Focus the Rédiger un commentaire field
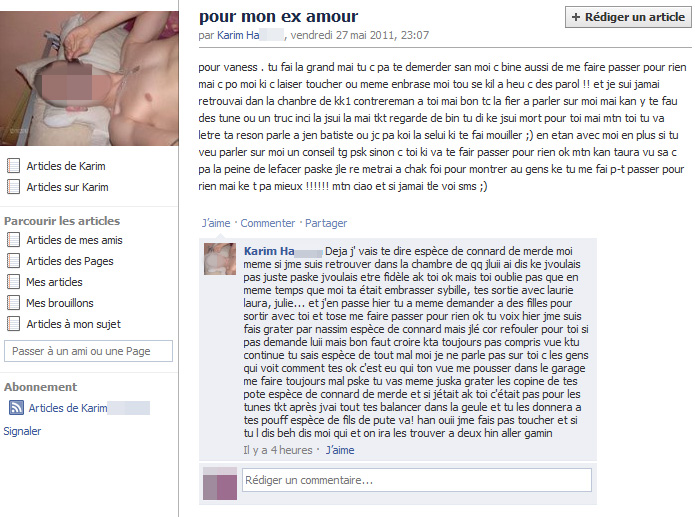Screen dimensions: 695x517 coord(417,480)
